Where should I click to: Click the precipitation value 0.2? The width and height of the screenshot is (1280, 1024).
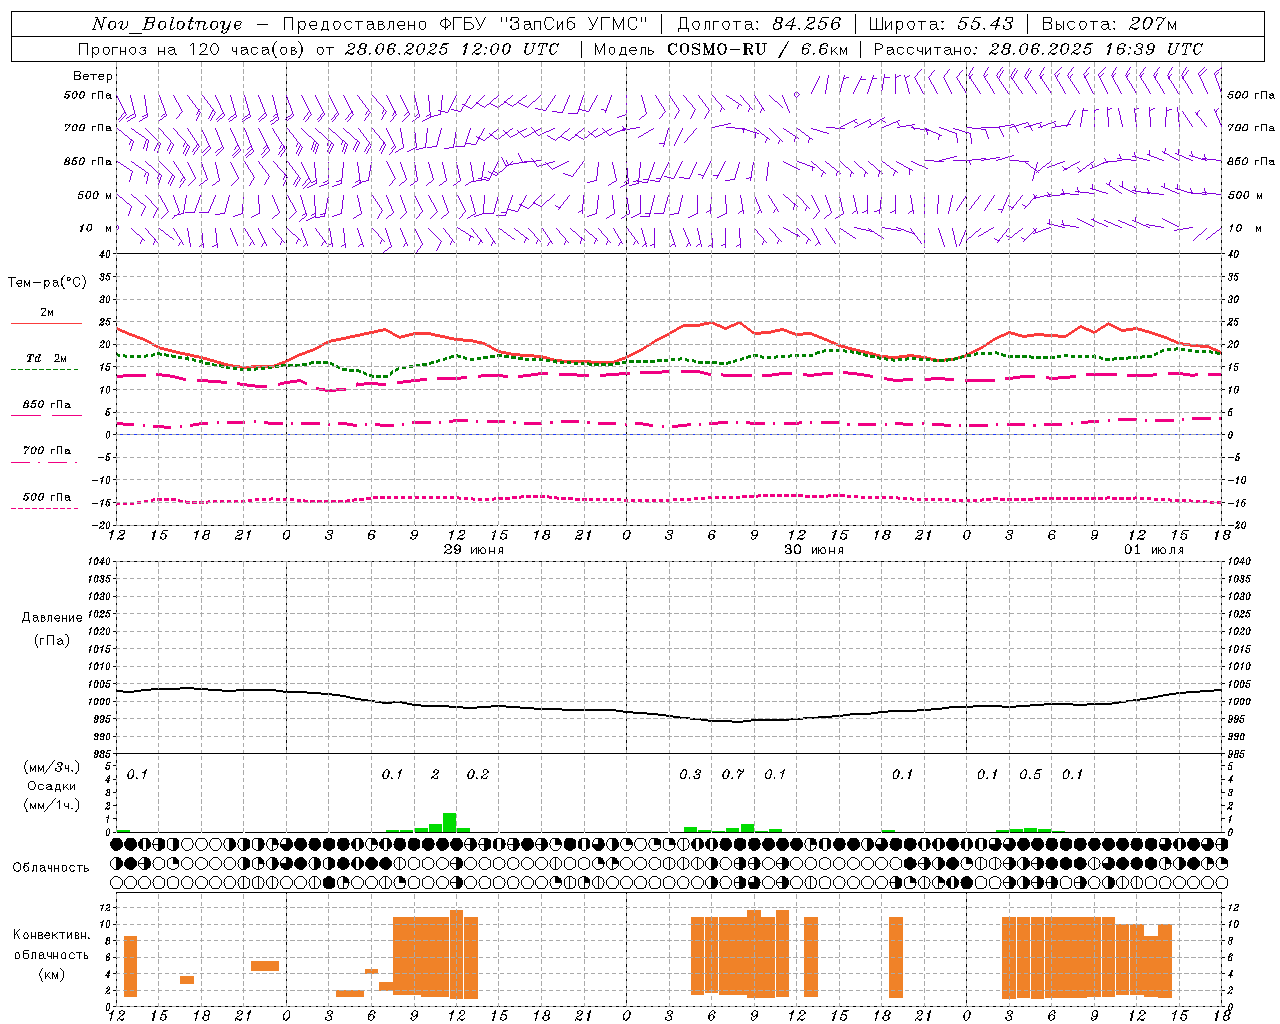tap(478, 774)
